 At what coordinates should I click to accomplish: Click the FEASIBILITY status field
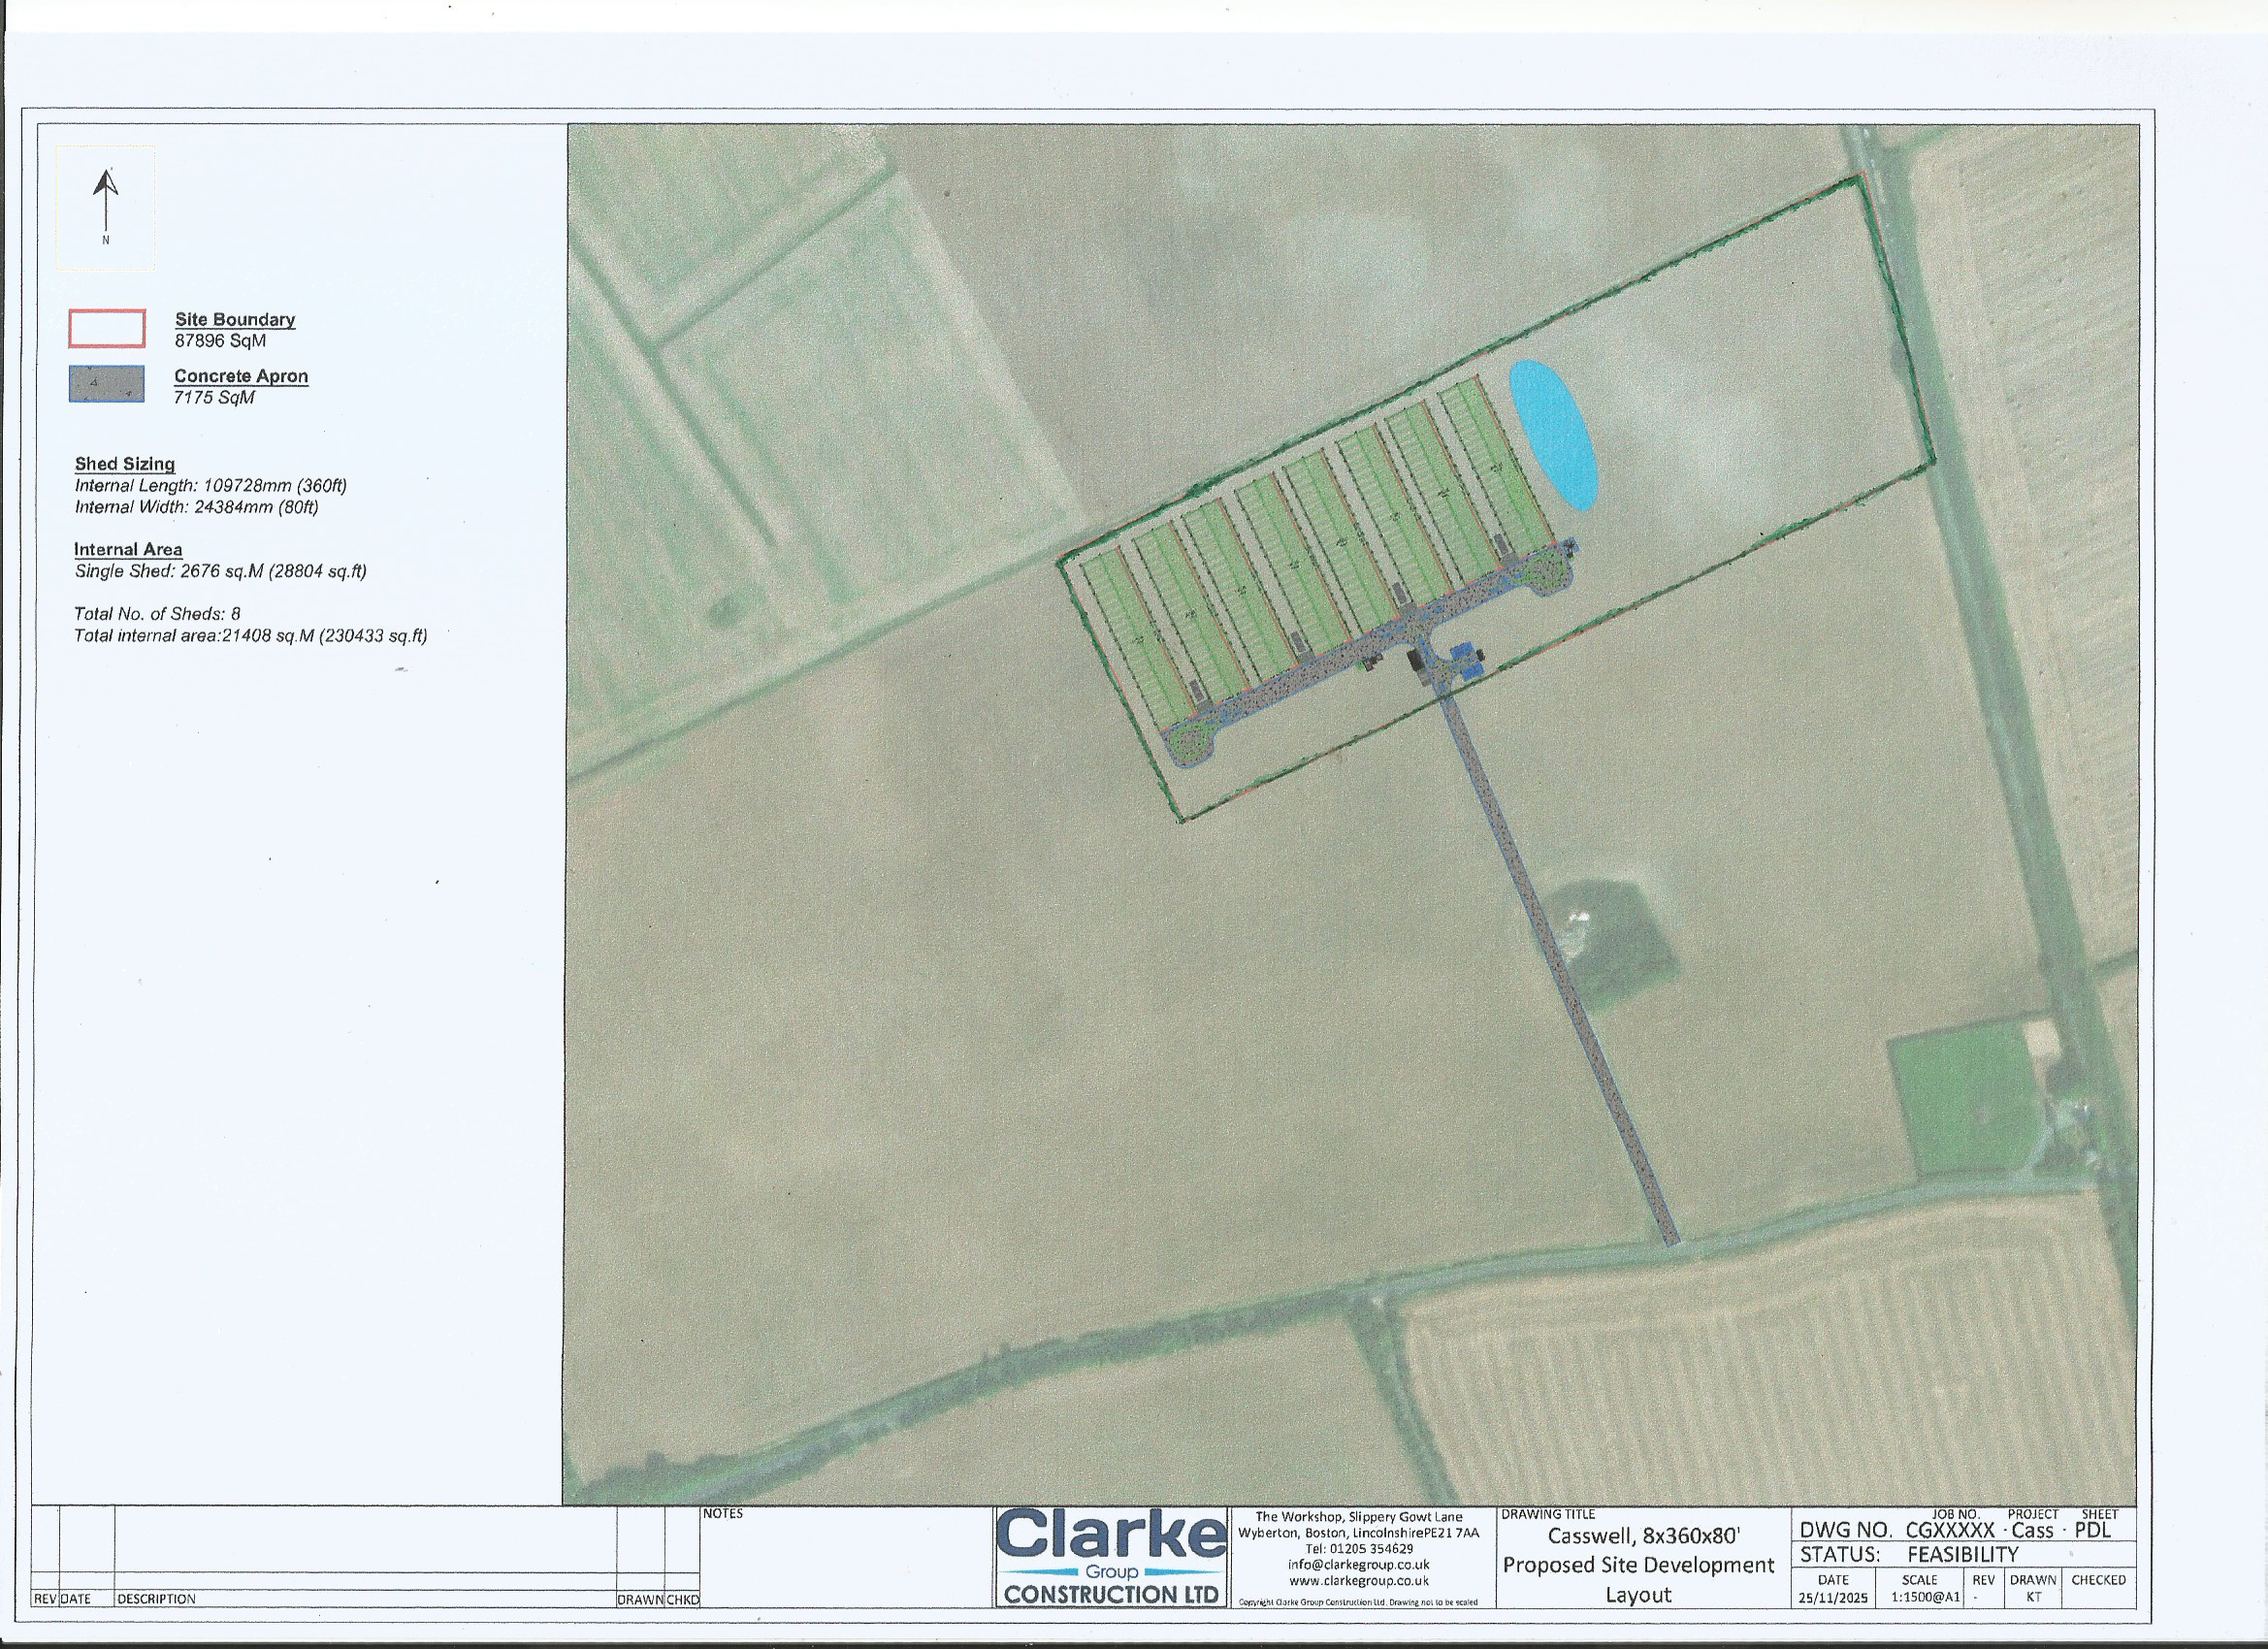tap(1962, 1554)
